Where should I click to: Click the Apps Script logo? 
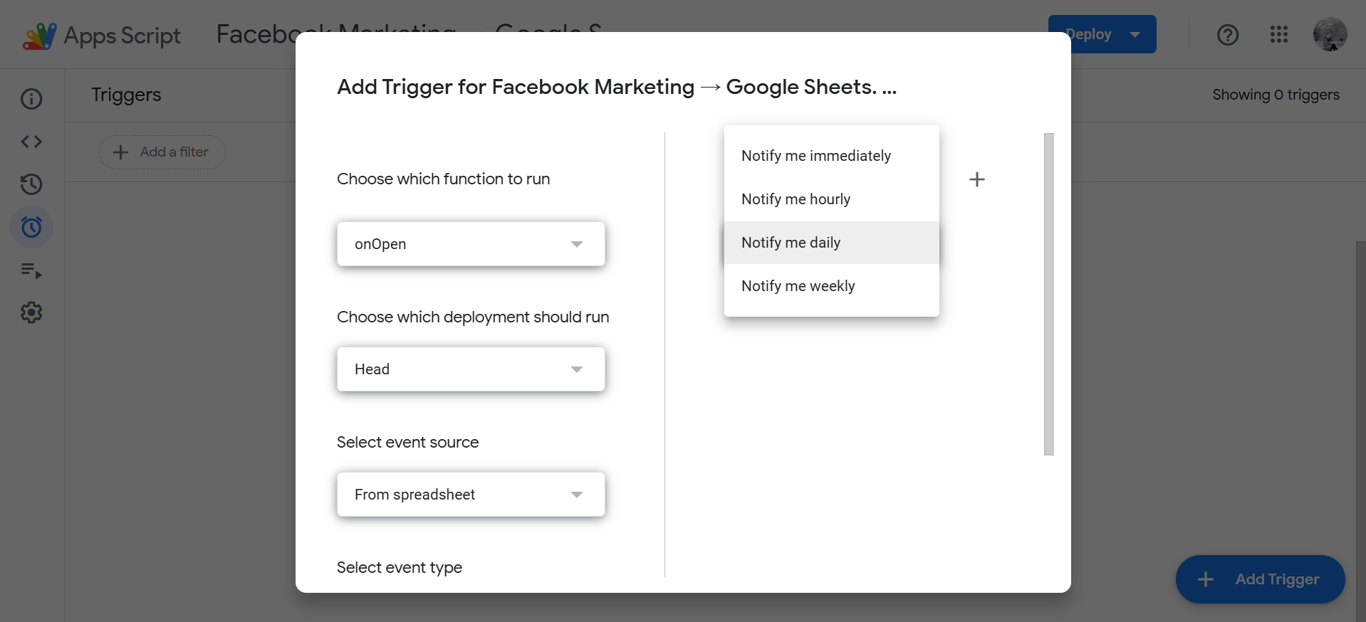pos(102,35)
